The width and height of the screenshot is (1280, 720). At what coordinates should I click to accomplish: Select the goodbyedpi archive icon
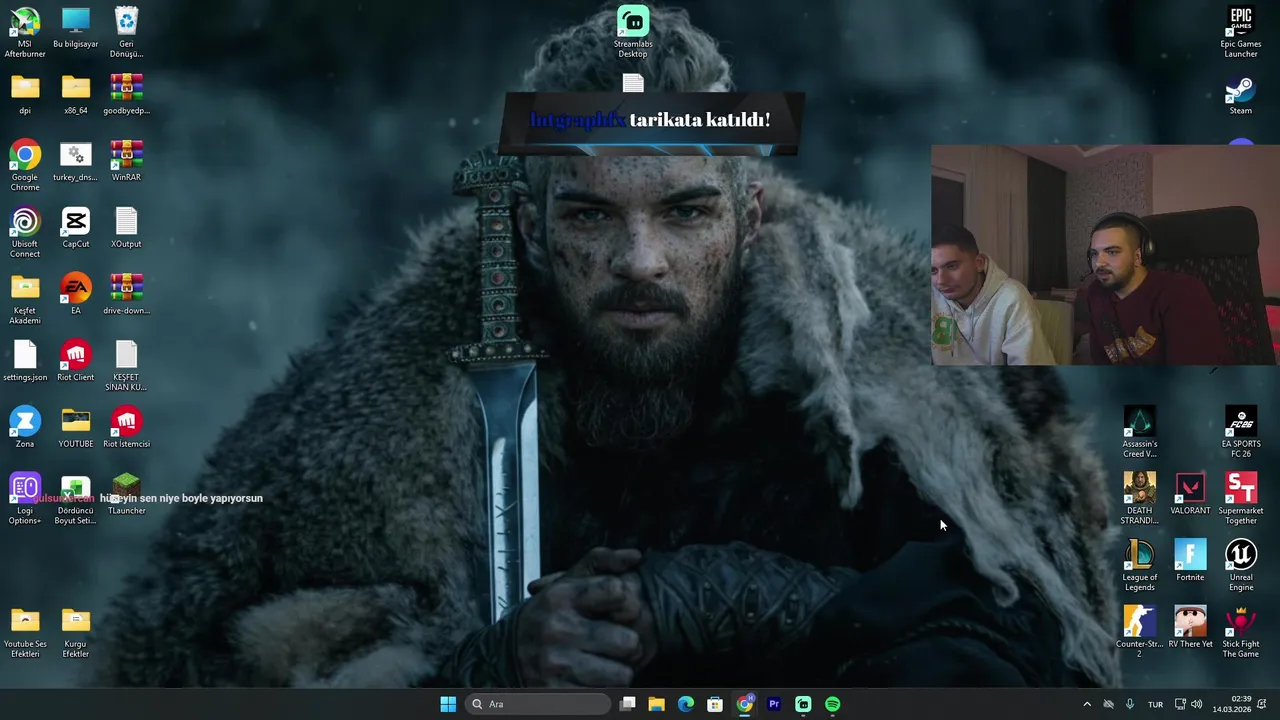tap(126, 94)
